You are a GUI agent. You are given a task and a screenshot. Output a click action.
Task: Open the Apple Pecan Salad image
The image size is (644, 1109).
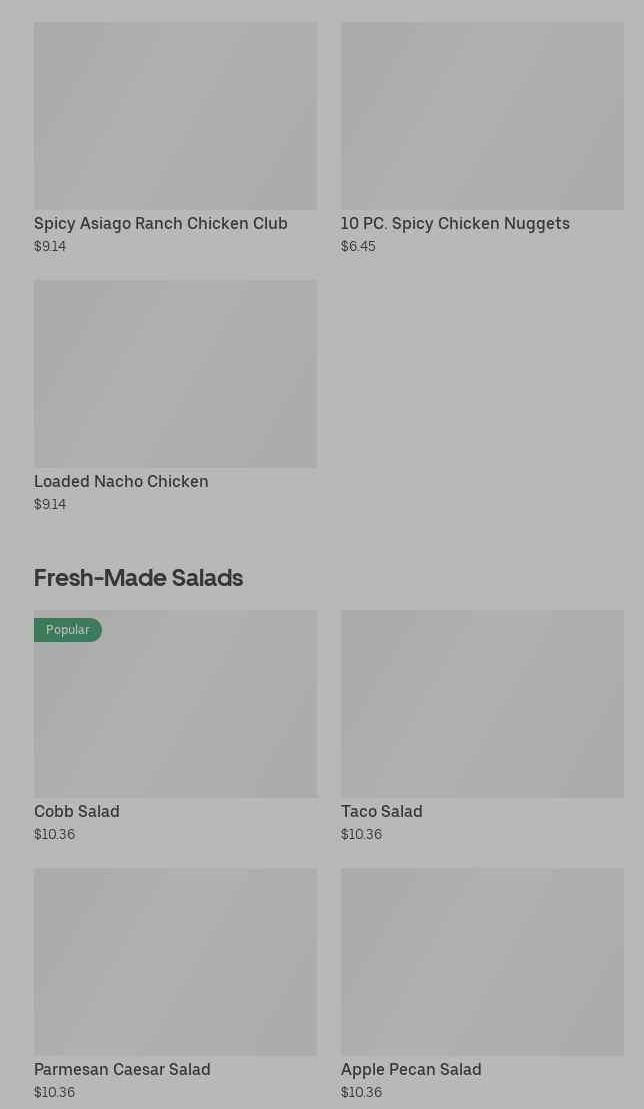pos(482,961)
